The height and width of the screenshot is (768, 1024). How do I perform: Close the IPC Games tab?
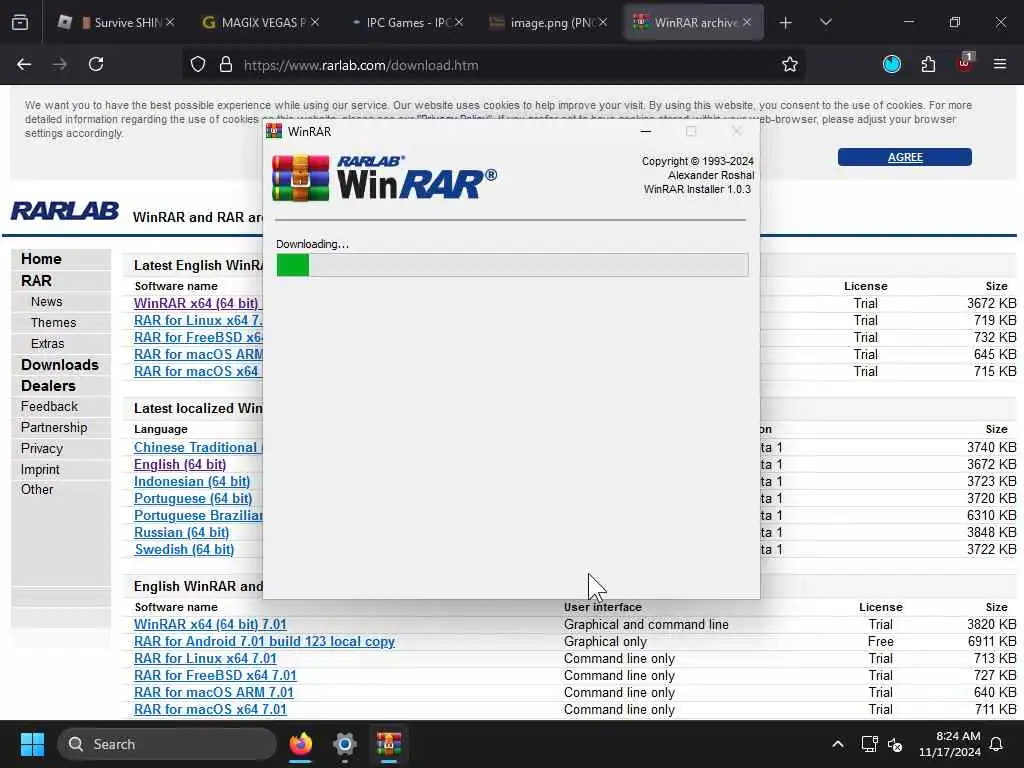point(459,22)
